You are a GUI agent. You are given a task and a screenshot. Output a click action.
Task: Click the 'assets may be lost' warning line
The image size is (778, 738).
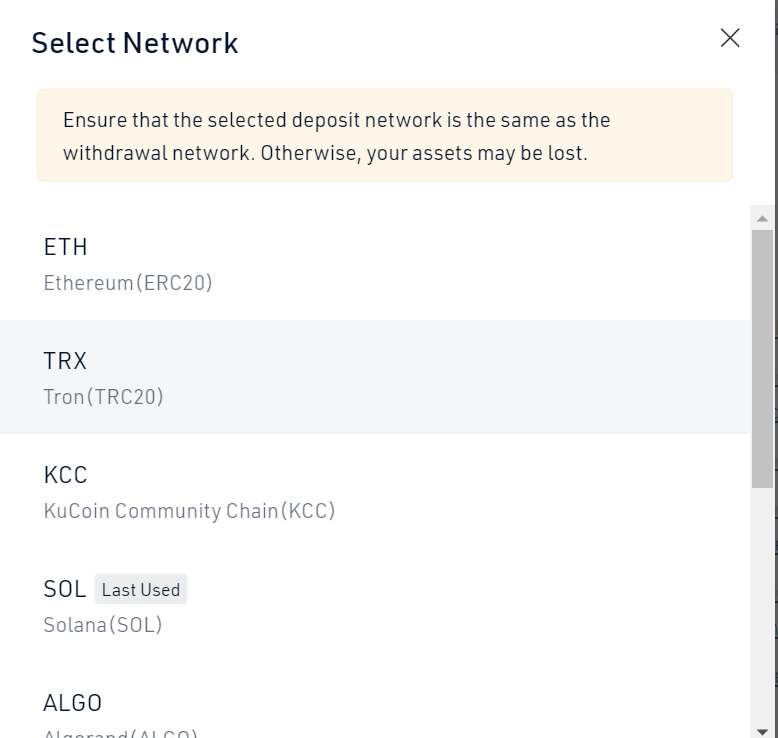(x=325, y=154)
